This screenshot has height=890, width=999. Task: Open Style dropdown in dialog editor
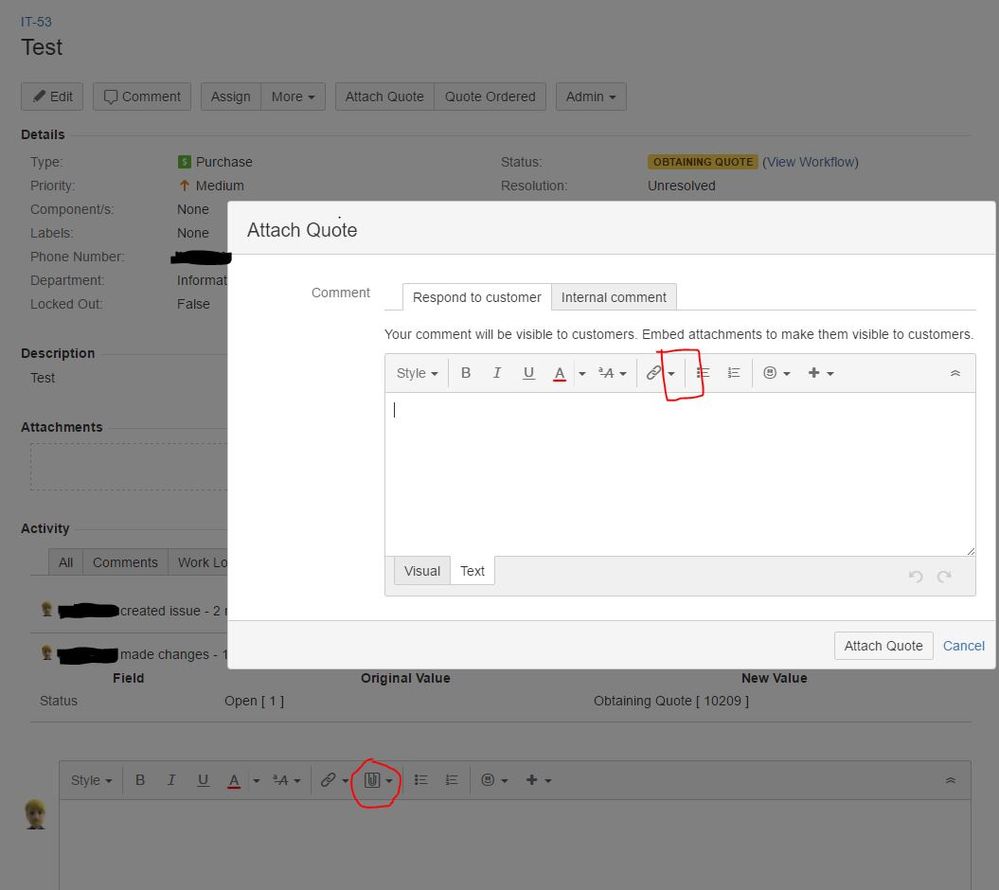coord(417,373)
